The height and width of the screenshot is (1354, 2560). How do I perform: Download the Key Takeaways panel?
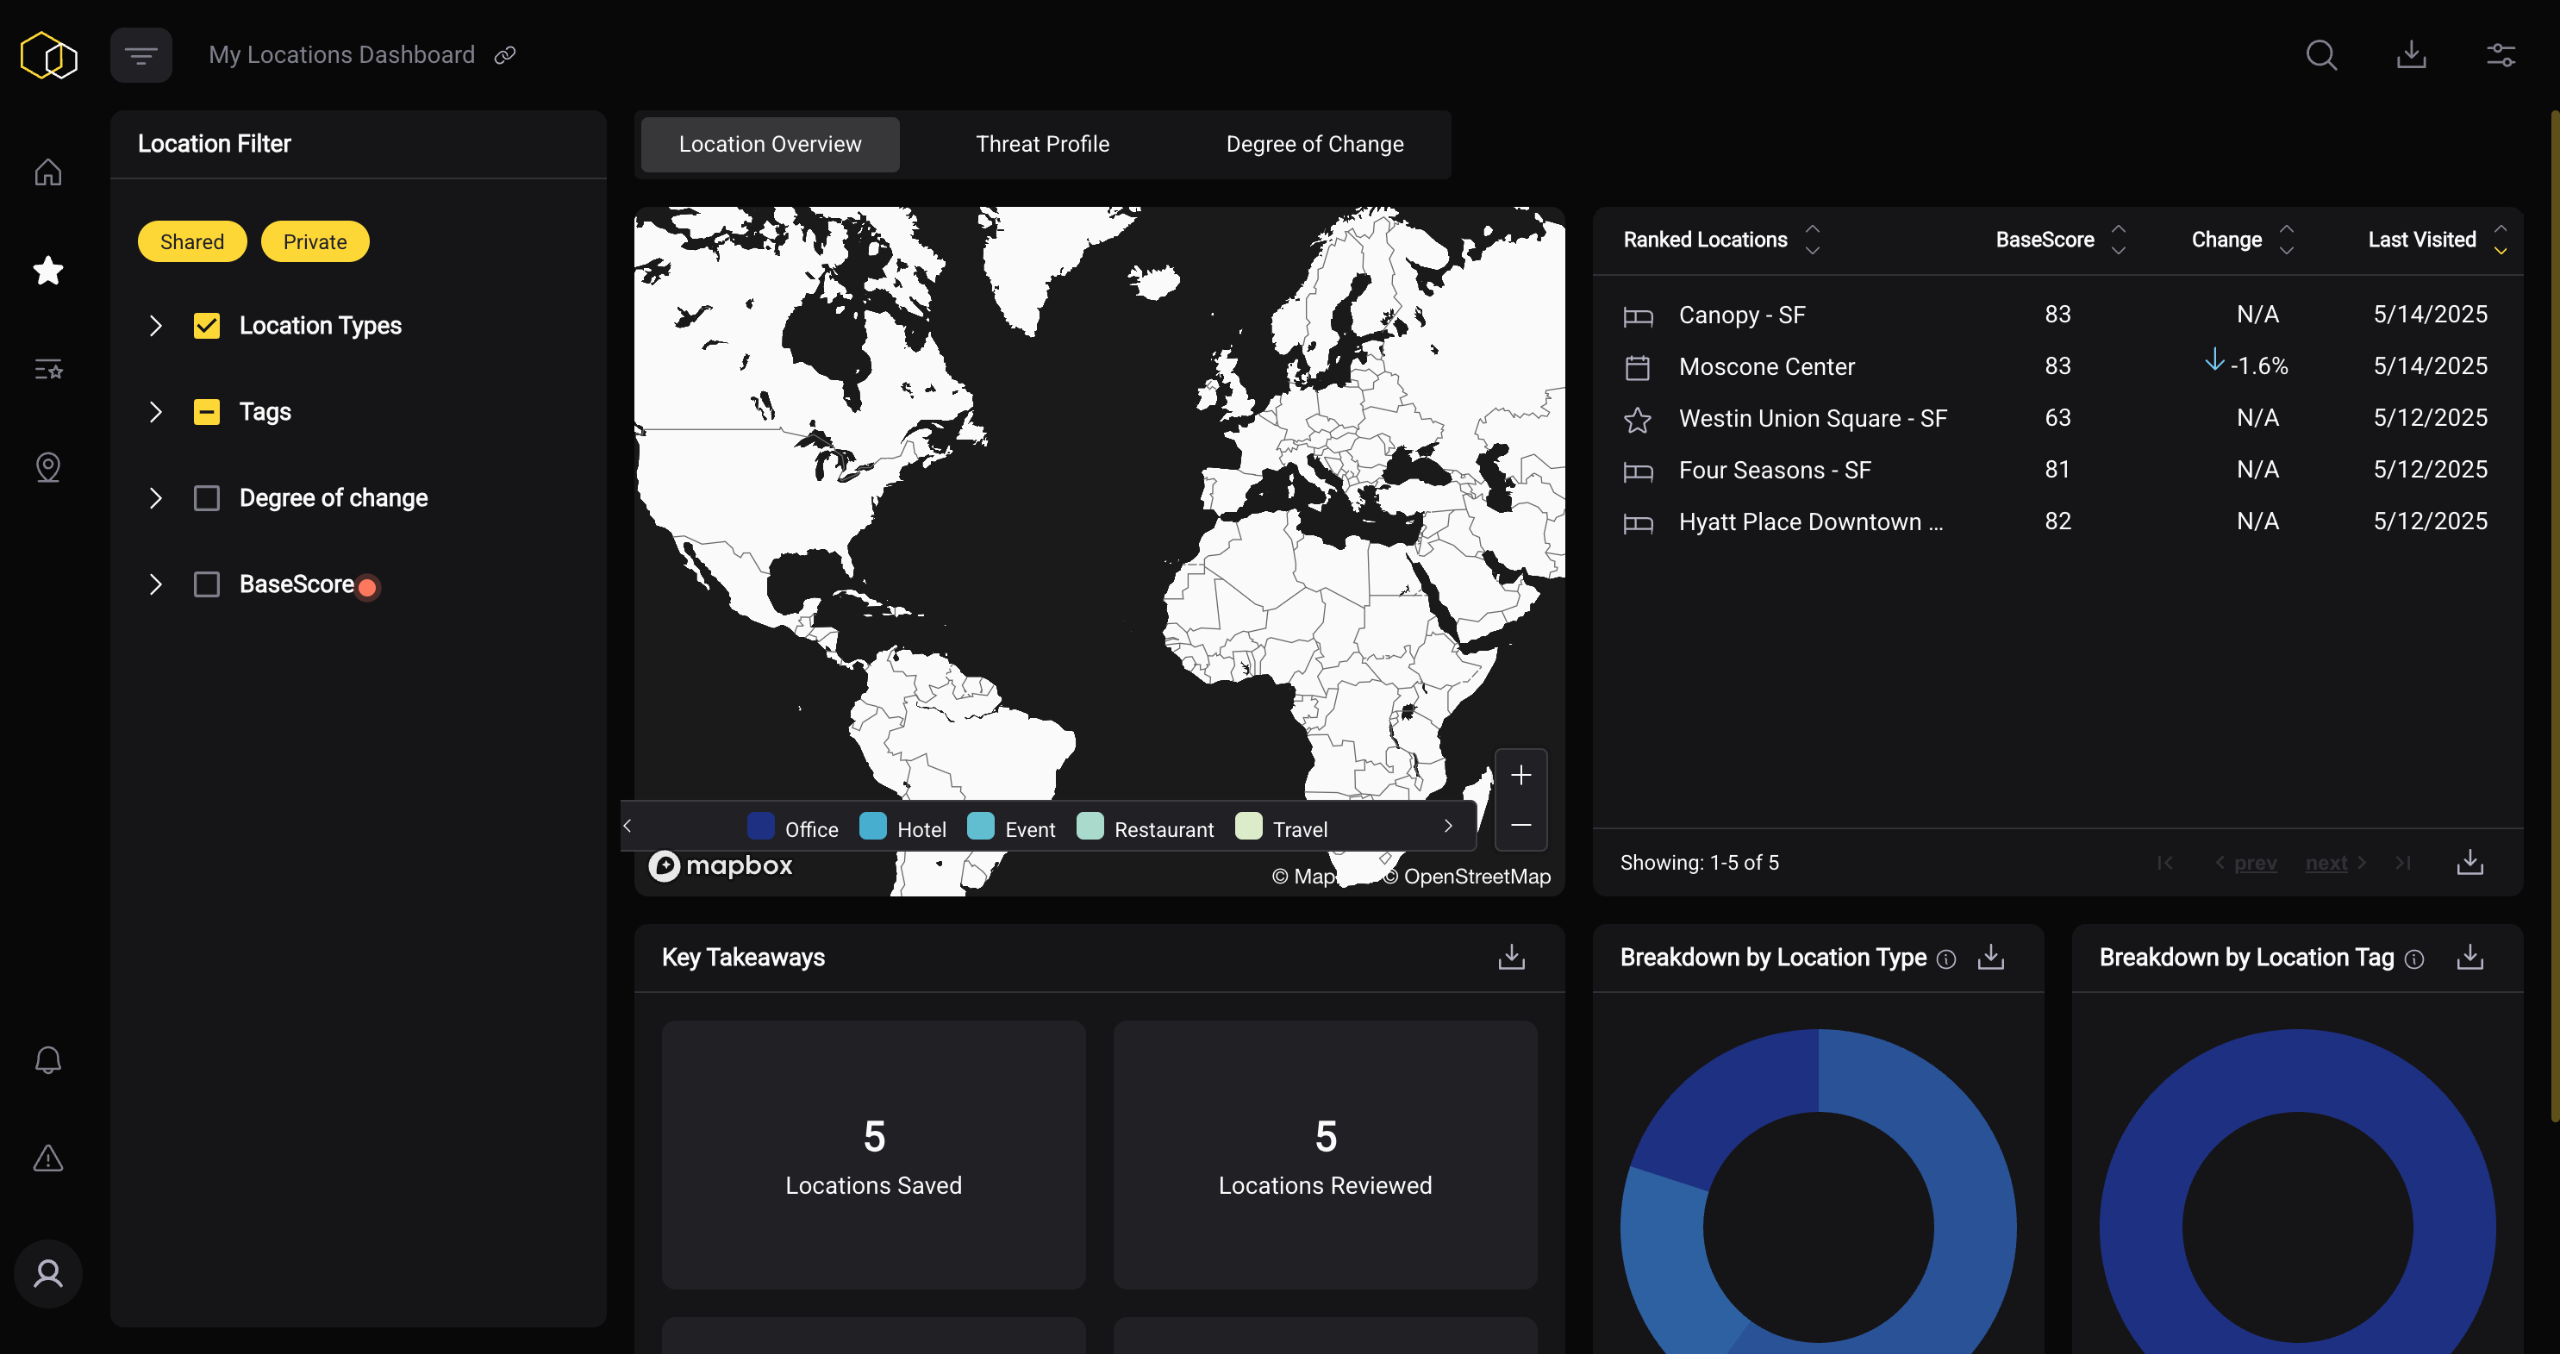coord(1511,957)
